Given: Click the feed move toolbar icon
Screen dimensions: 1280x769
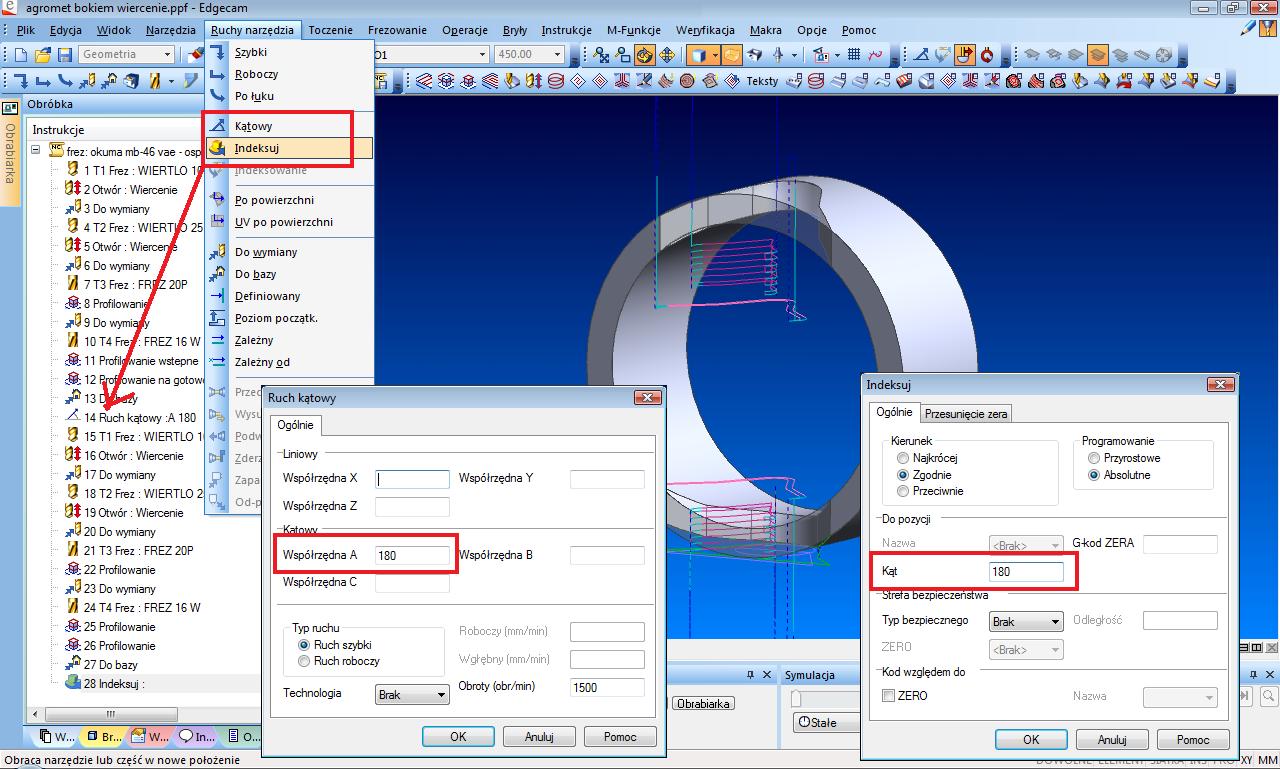Looking at the screenshot, I should [43, 81].
